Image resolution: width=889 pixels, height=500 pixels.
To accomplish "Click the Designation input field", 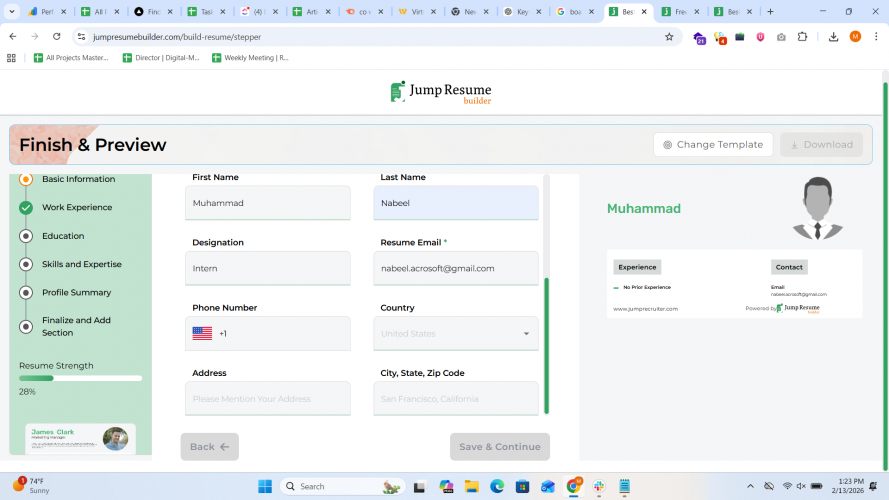I will pos(268,268).
